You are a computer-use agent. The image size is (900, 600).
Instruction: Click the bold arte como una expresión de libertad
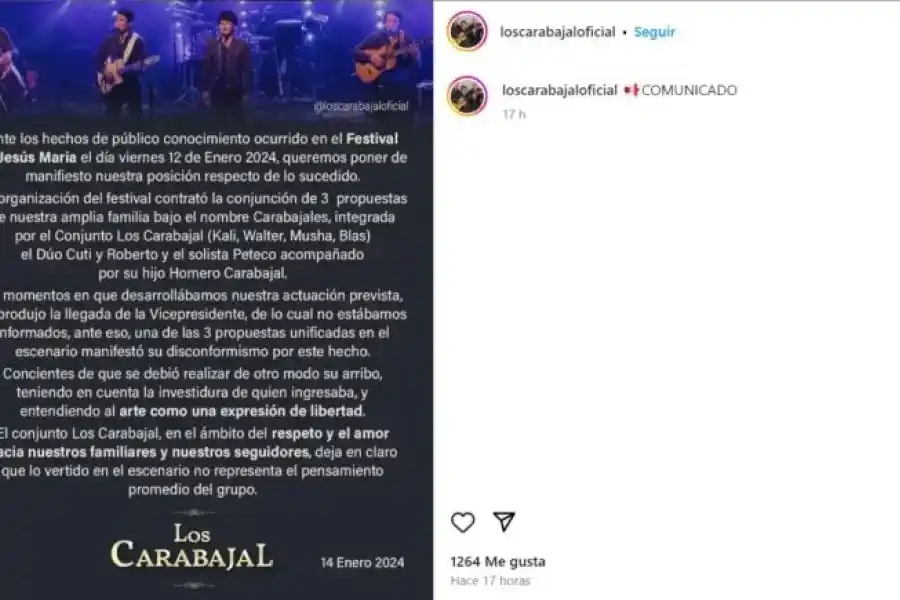click(242, 411)
